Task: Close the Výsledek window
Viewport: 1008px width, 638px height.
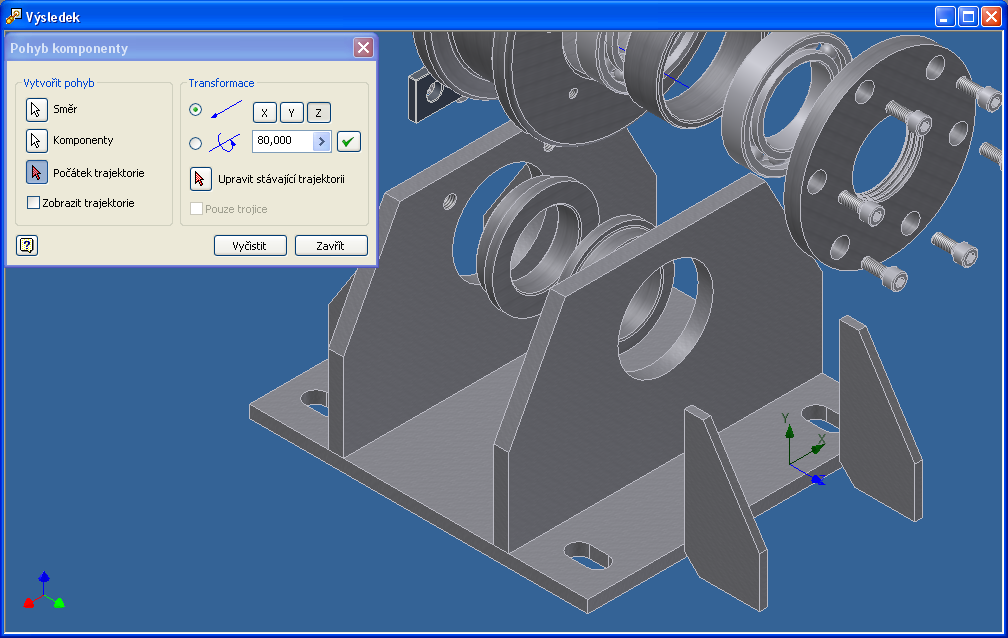Action: (x=991, y=16)
